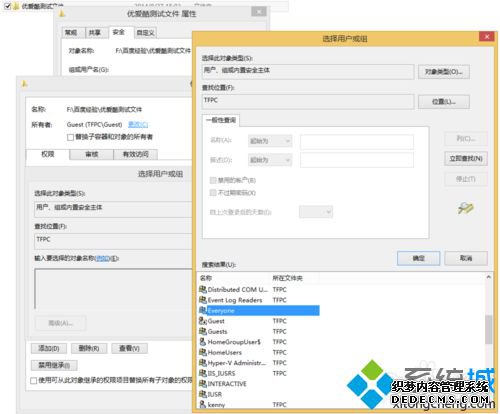
Task: Switch to the 审核 (Auditing) tab
Action: [92, 154]
